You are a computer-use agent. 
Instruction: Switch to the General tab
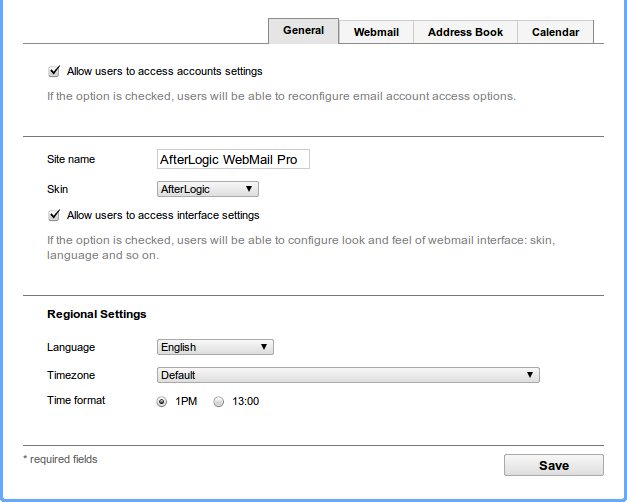click(303, 31)
